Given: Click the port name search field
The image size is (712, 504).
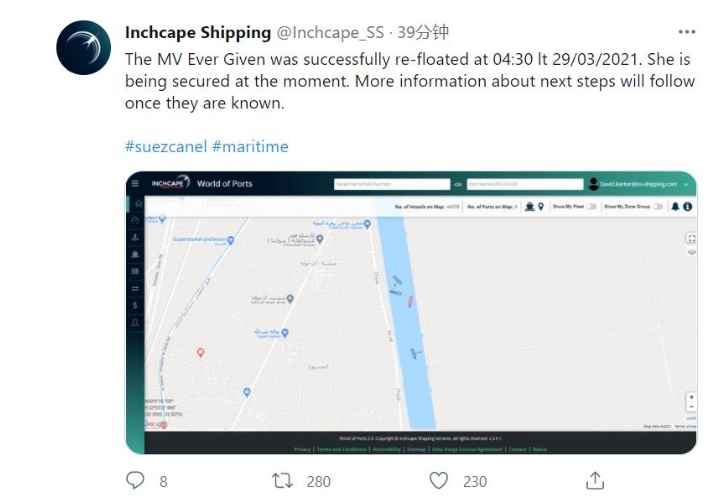Looking at the screenshot, I should [525, 184].
